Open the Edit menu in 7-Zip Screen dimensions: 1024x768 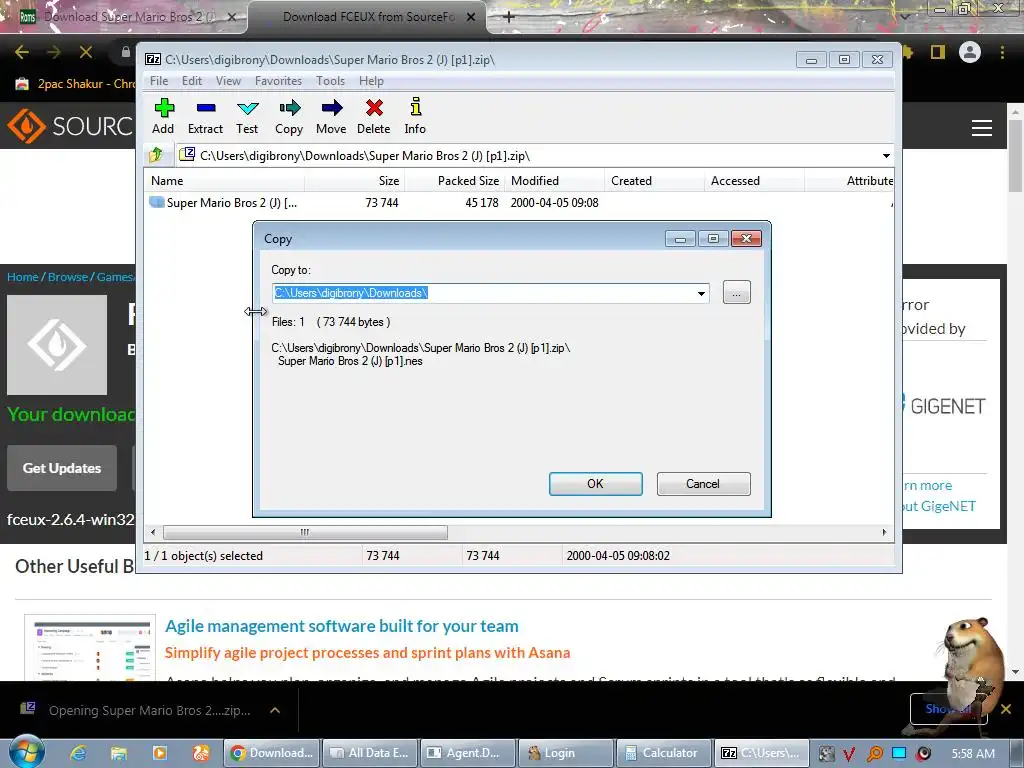click(x=191, y=81)
